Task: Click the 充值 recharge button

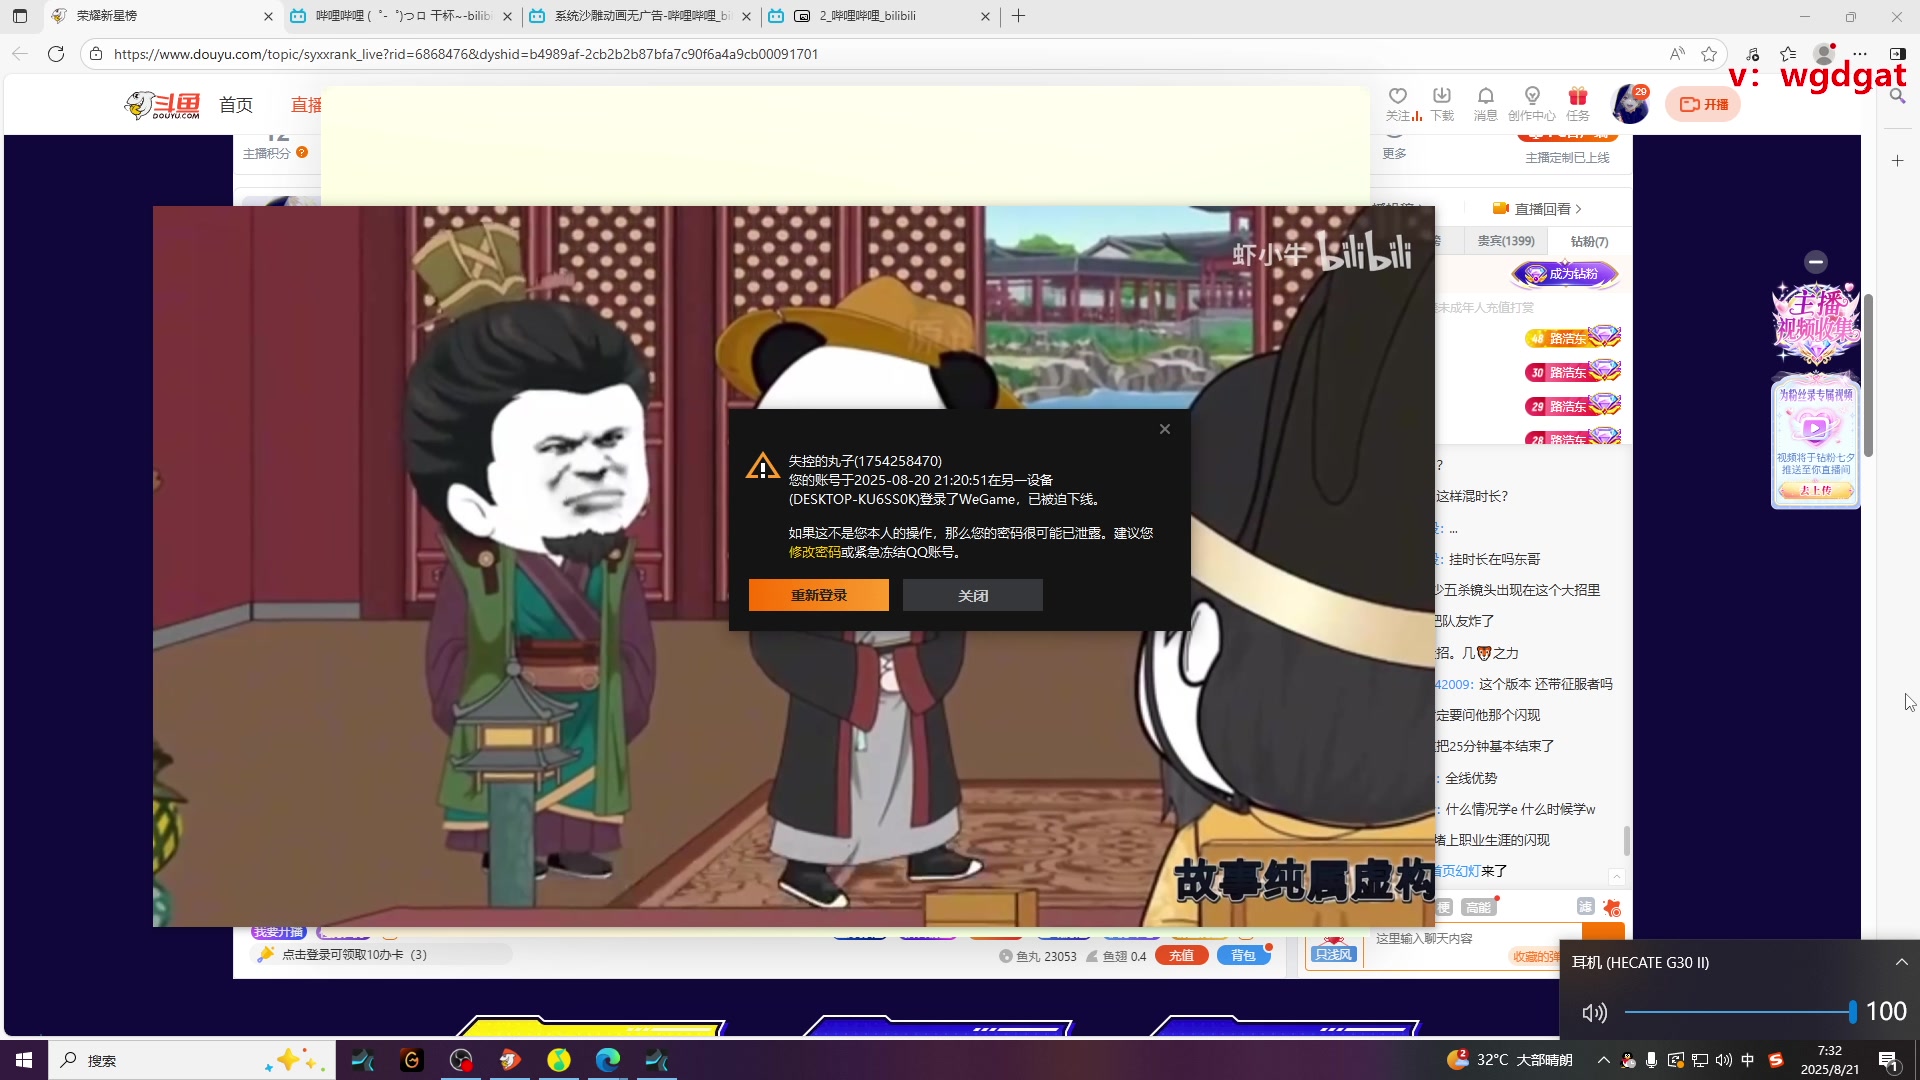Action: pos(1181,955)
